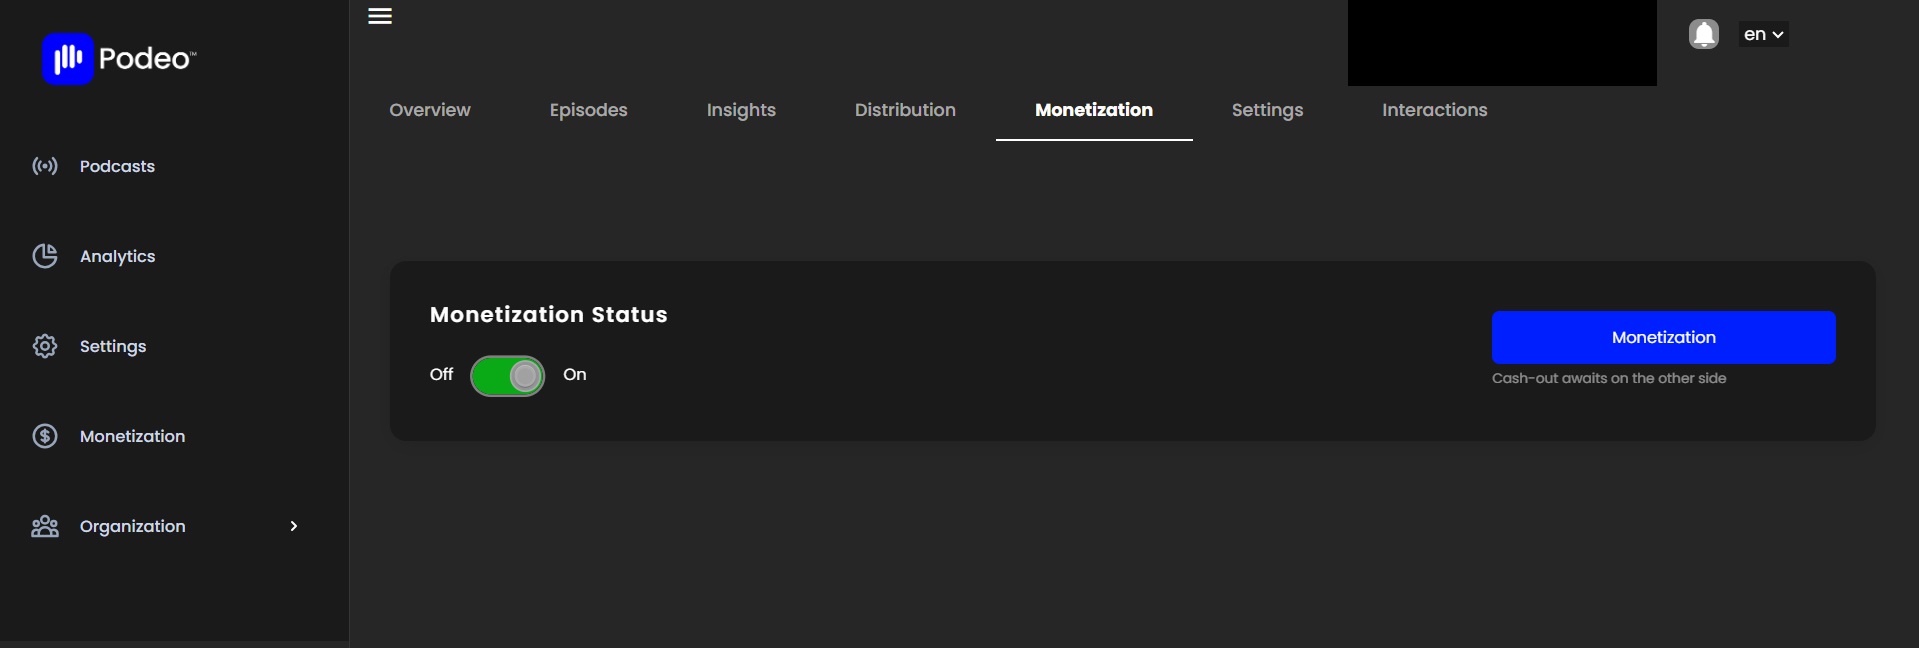Click the blue Monetization button

point(1664,337)
